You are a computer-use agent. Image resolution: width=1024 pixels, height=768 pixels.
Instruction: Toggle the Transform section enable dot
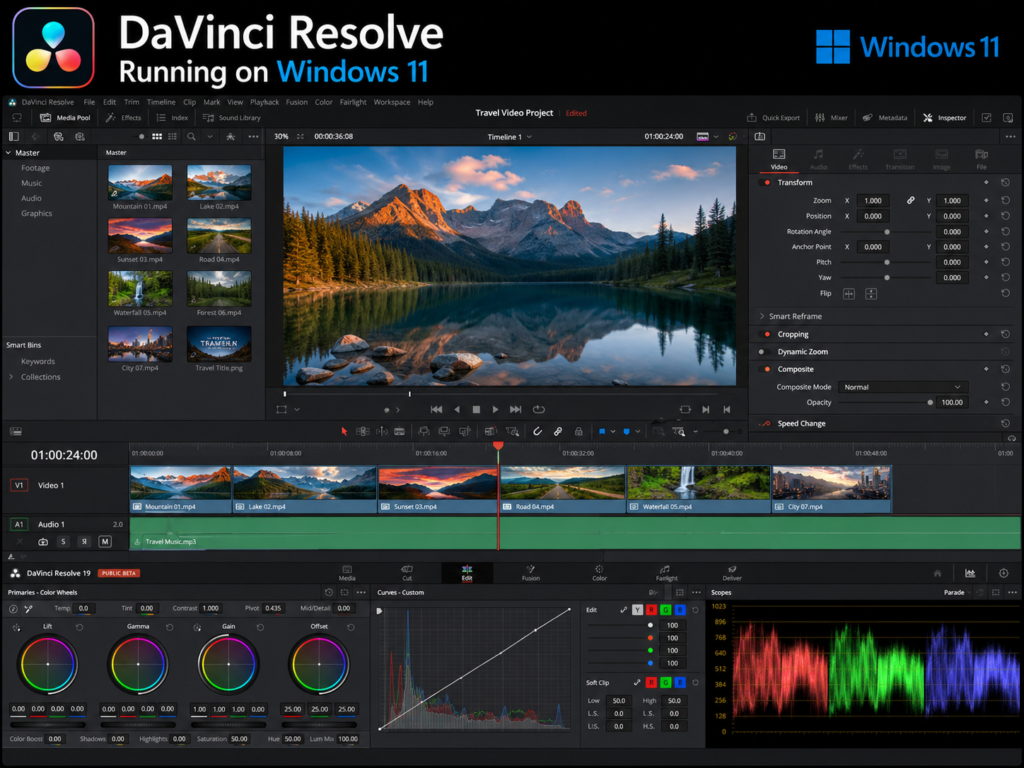767,183
